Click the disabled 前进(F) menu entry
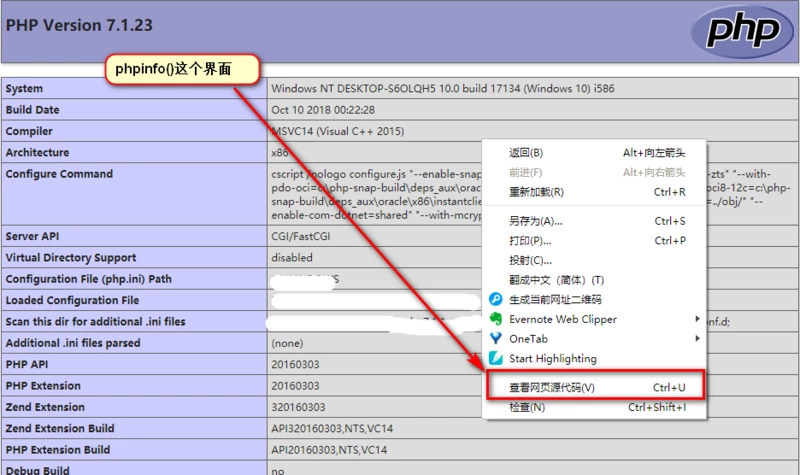This screenshot has width=800, height=475. pos(525,172)
